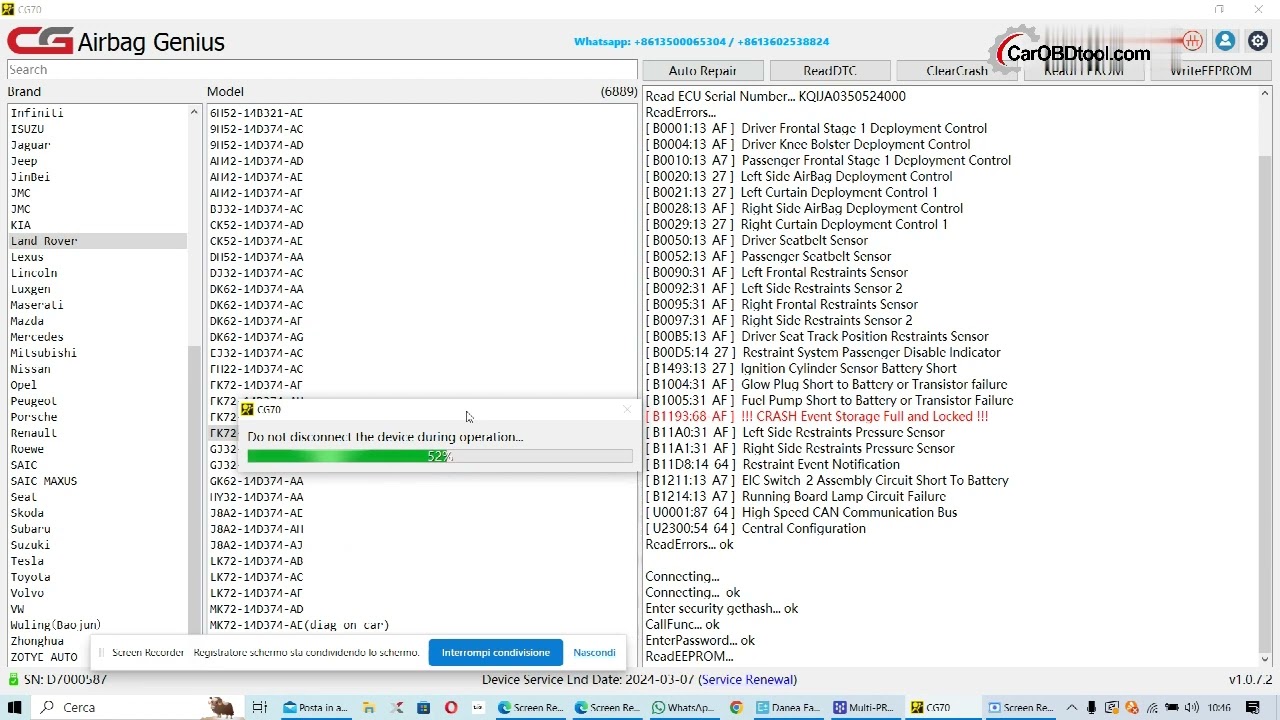Focus the Search input field

322,70
